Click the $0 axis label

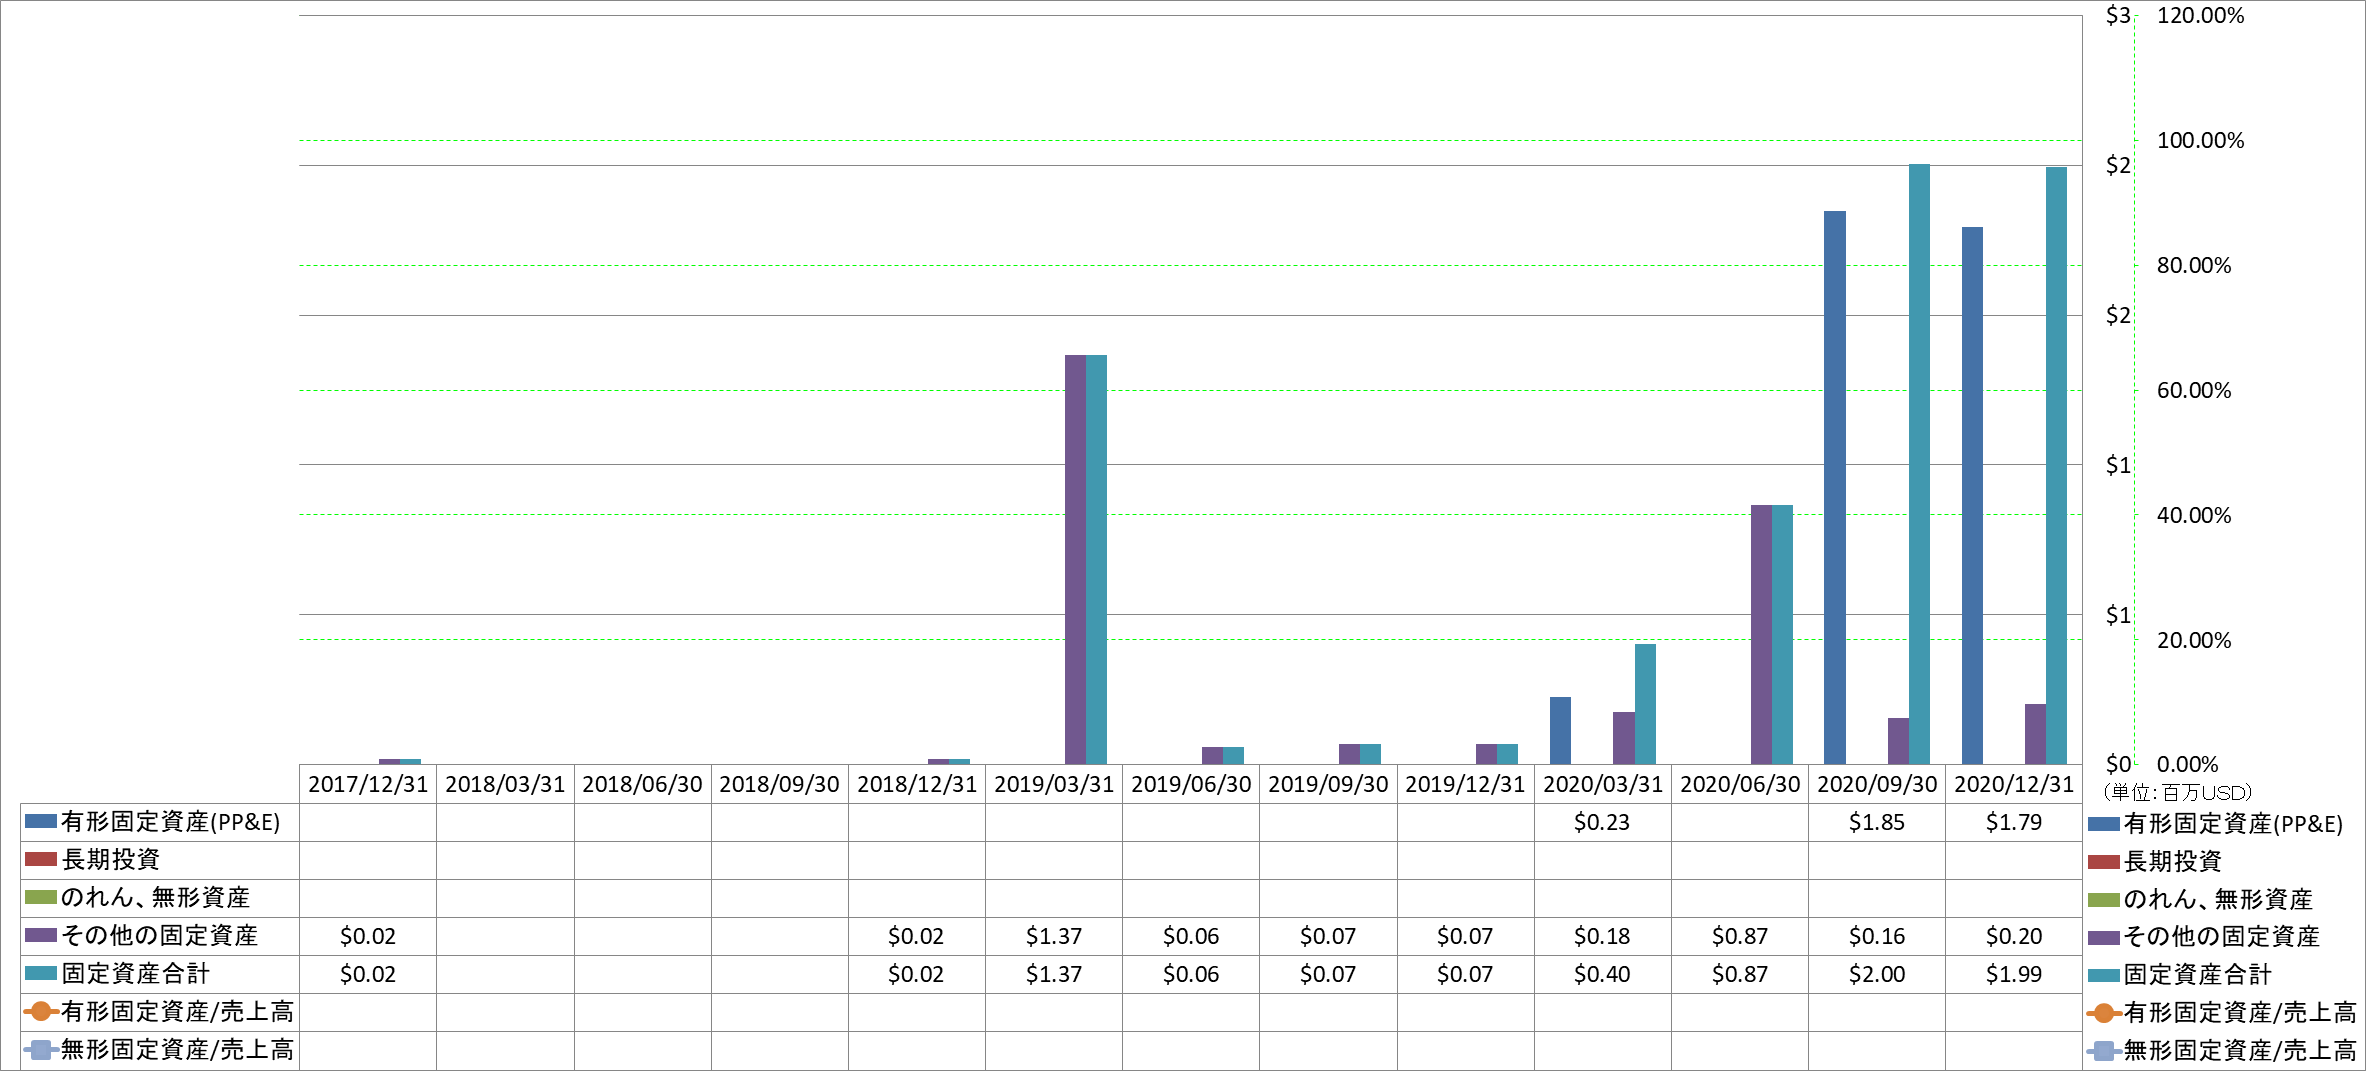point(2118,764)
